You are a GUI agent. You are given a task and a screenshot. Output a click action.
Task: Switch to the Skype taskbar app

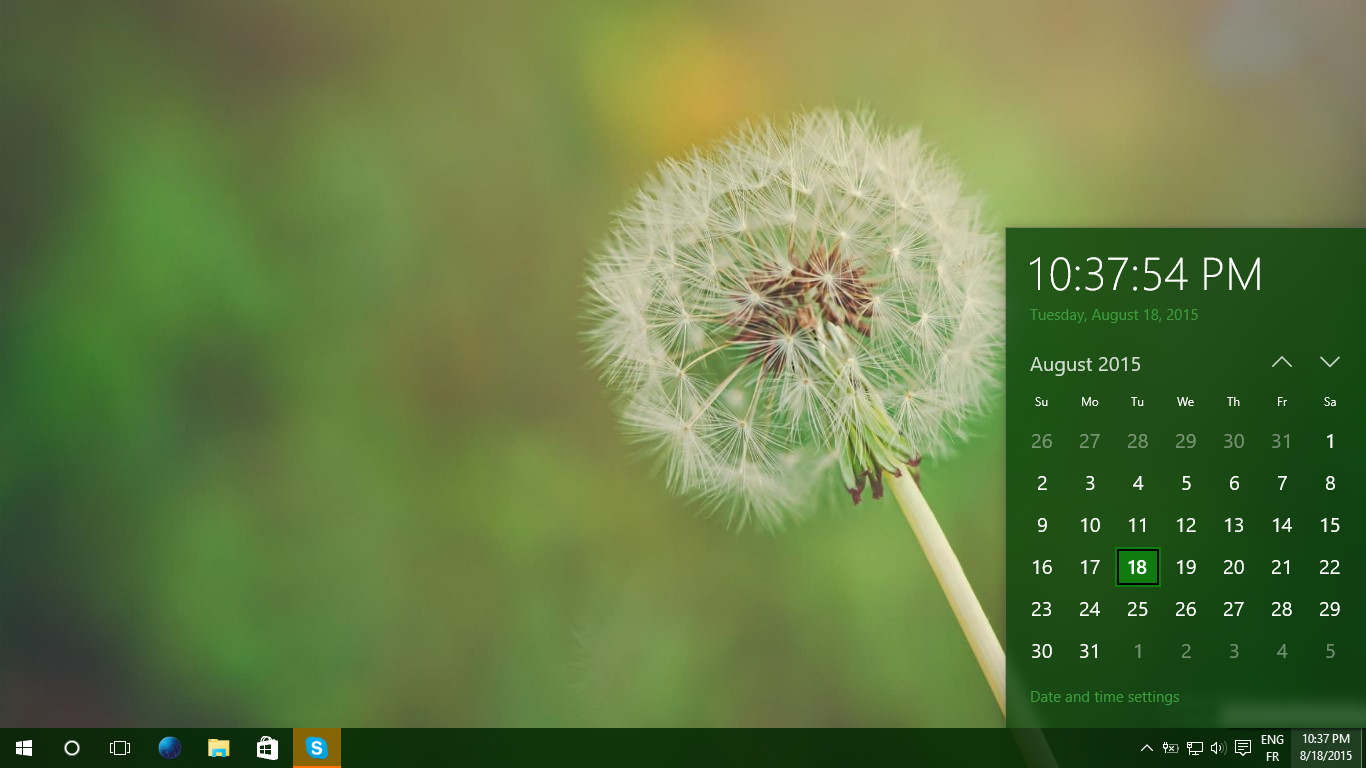(x=317, y=748)
